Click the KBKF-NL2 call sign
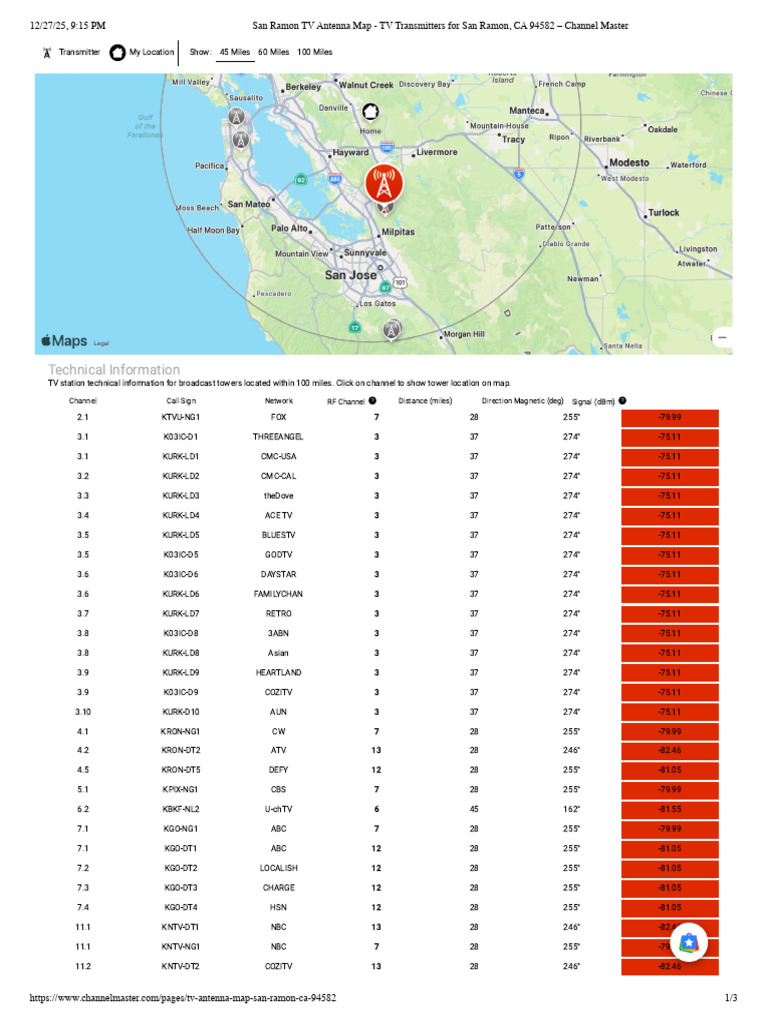768x1024 pixels. 181,809
